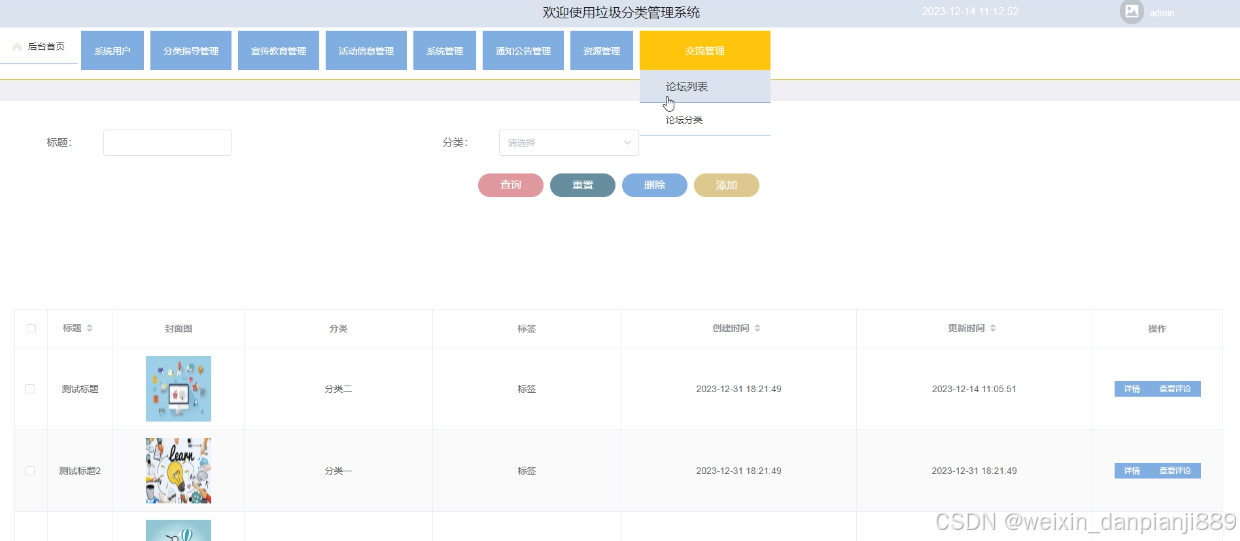
Task: Click the admin username text
Action: click(x=1162, y=13)
